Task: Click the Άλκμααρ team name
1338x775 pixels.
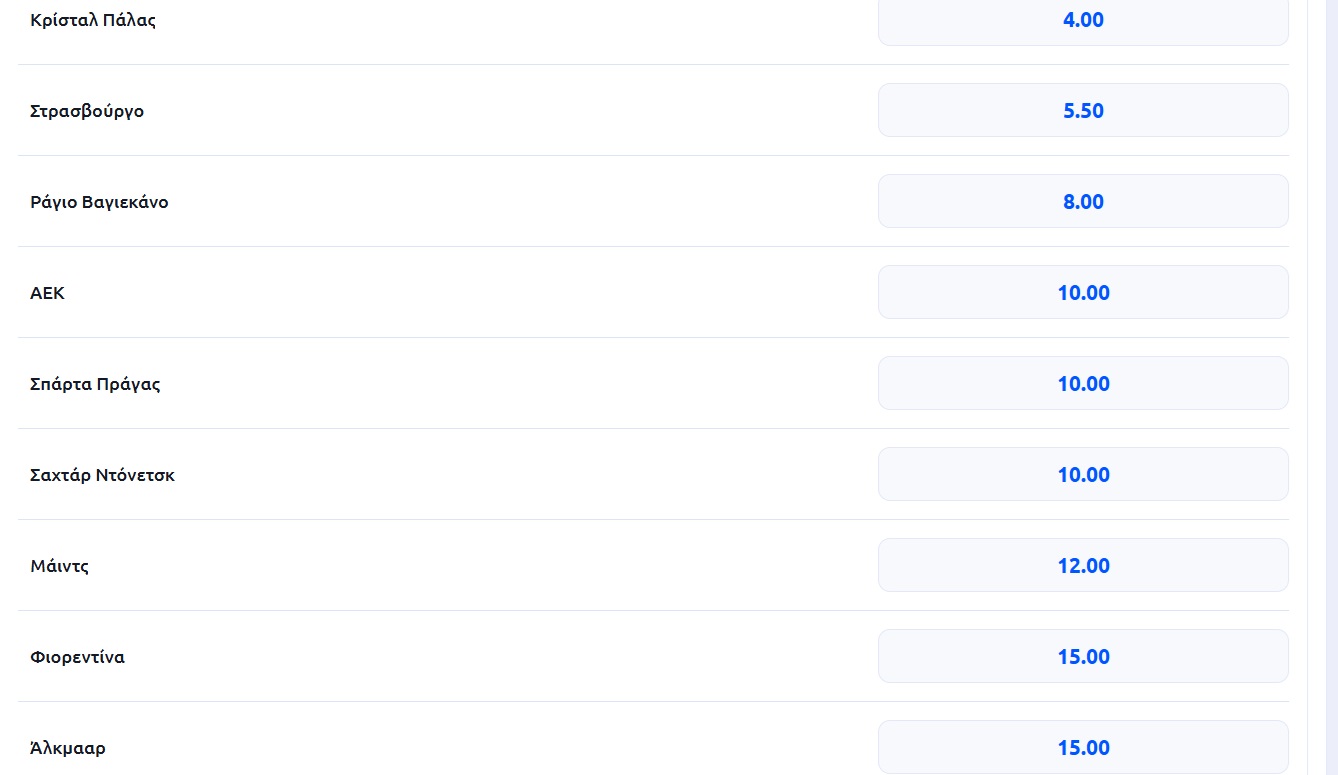Action: [x=68, y=748]
